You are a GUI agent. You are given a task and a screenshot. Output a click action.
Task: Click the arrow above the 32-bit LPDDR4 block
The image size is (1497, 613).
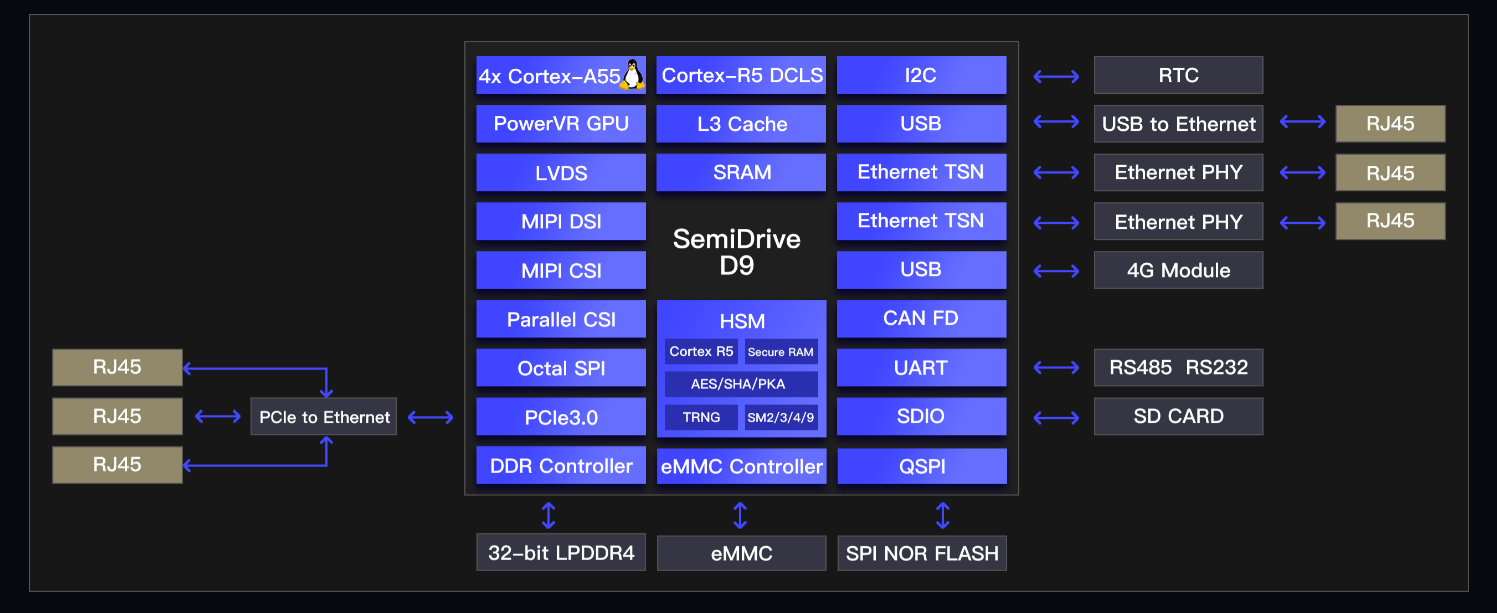pos(548,516)
